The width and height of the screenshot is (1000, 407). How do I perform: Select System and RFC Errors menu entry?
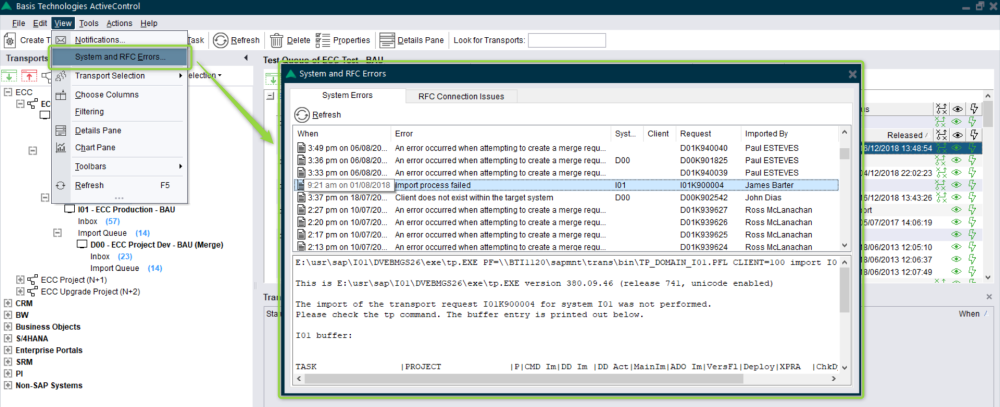point(121,57)
